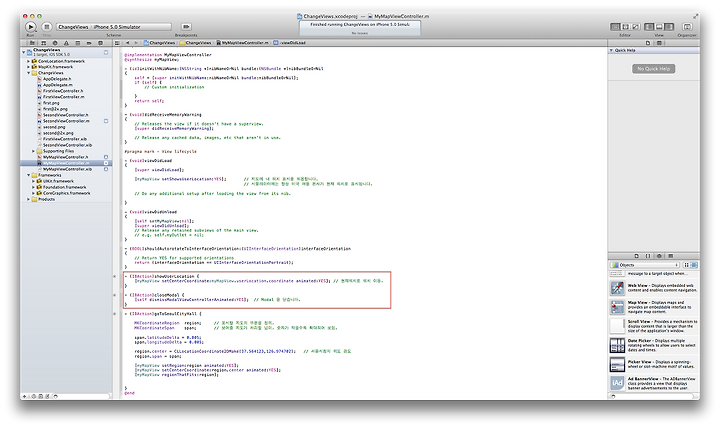Go back in editor history
The height and width of the screenshot is (428, 720).
[x=128, y=43]
